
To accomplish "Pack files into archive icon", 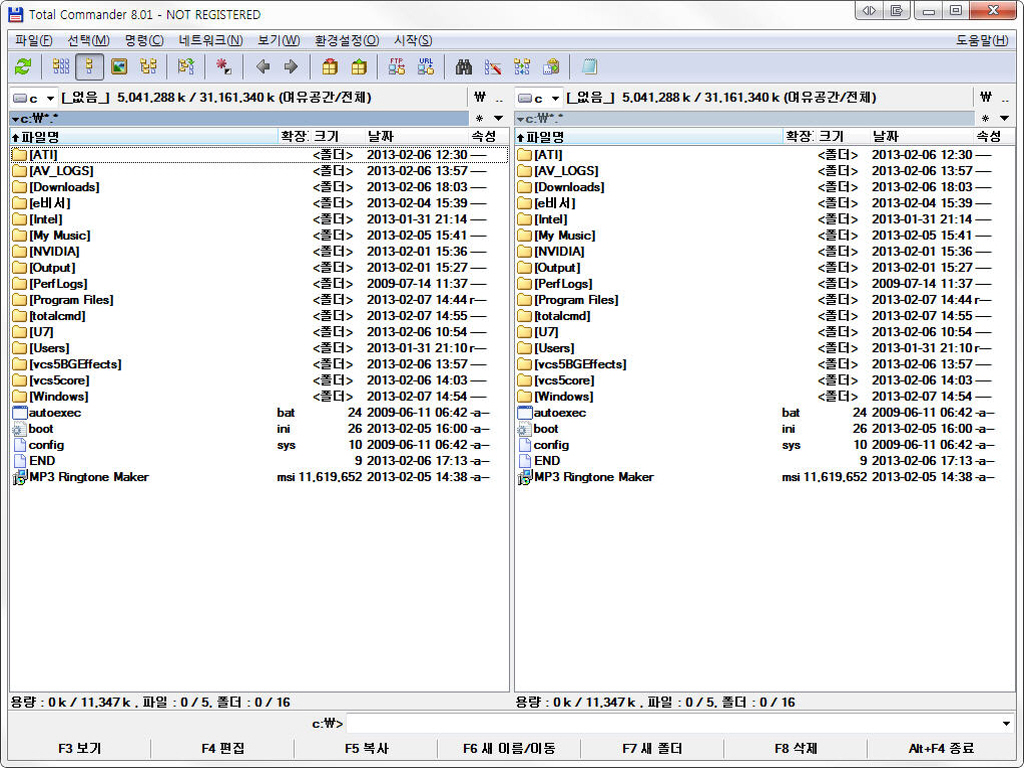I will tap(330, 67).
